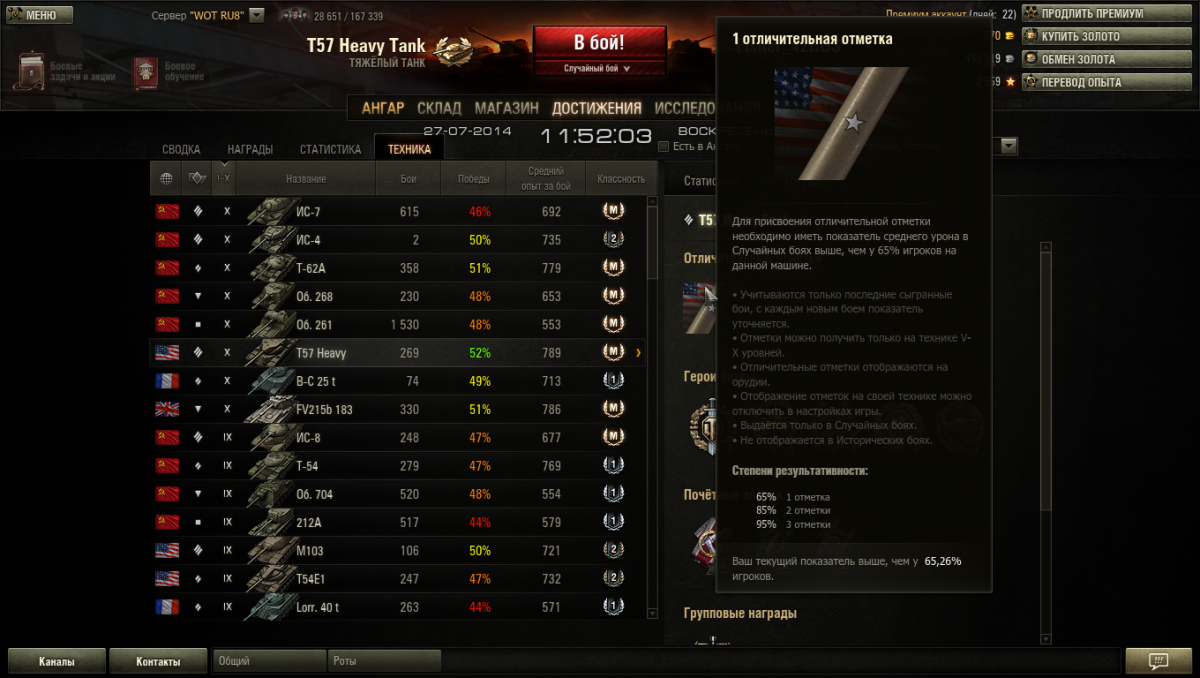Viewport: 1200px width, 678px height.
Task: Click the nation globe column header icon
Action: 166,179
